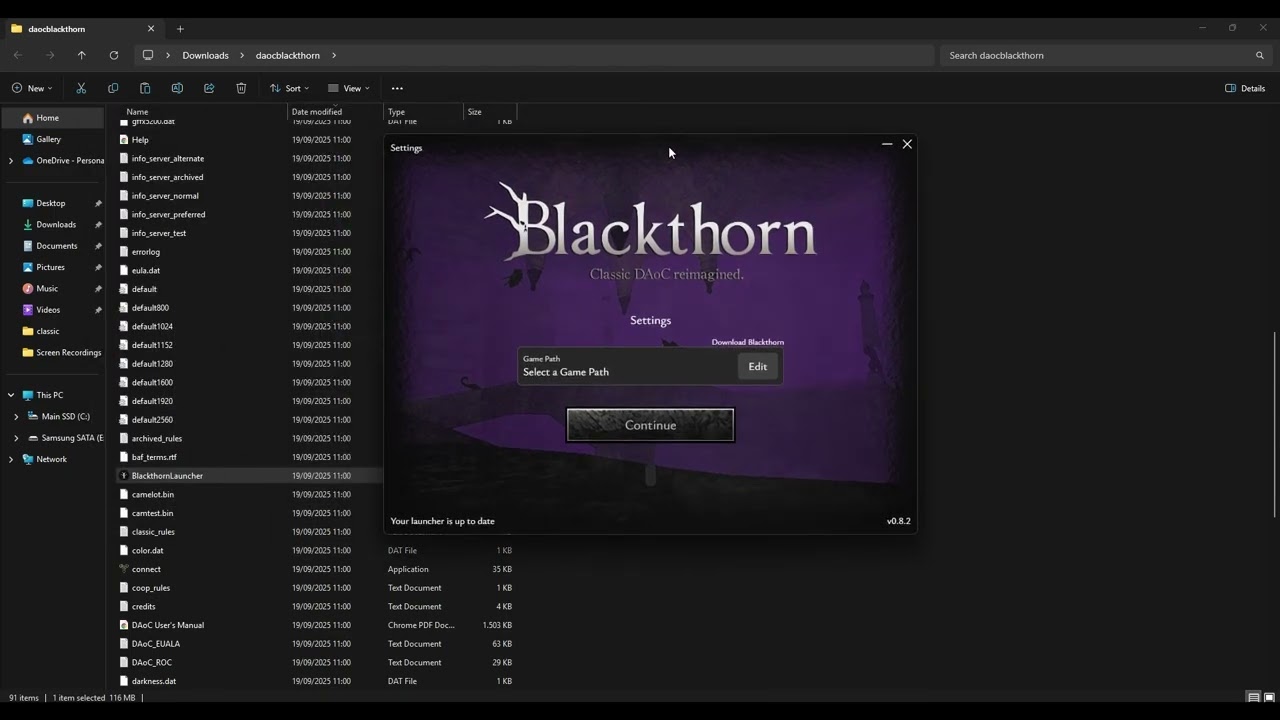Viewport: 1280px width, 720px height.
Task: Open the Details pane button
Action: pos(1246,88)
